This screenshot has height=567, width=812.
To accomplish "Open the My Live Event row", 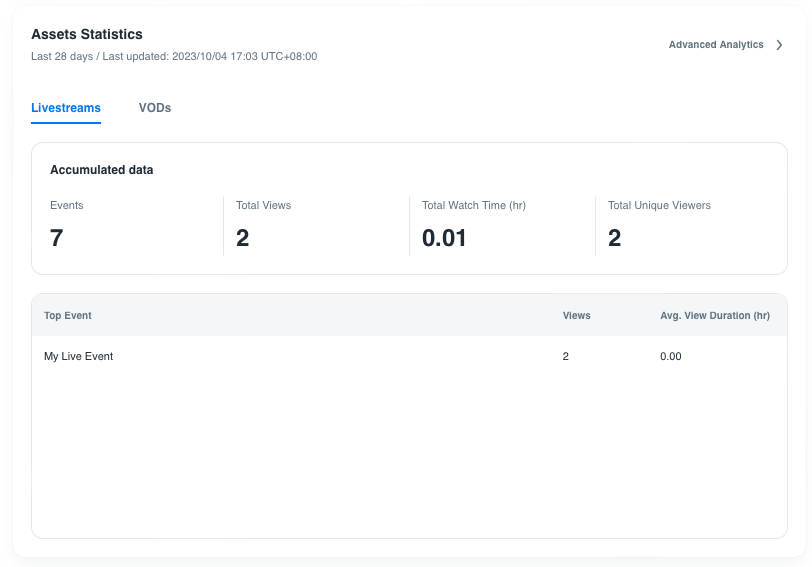I will tap(79, 356).
